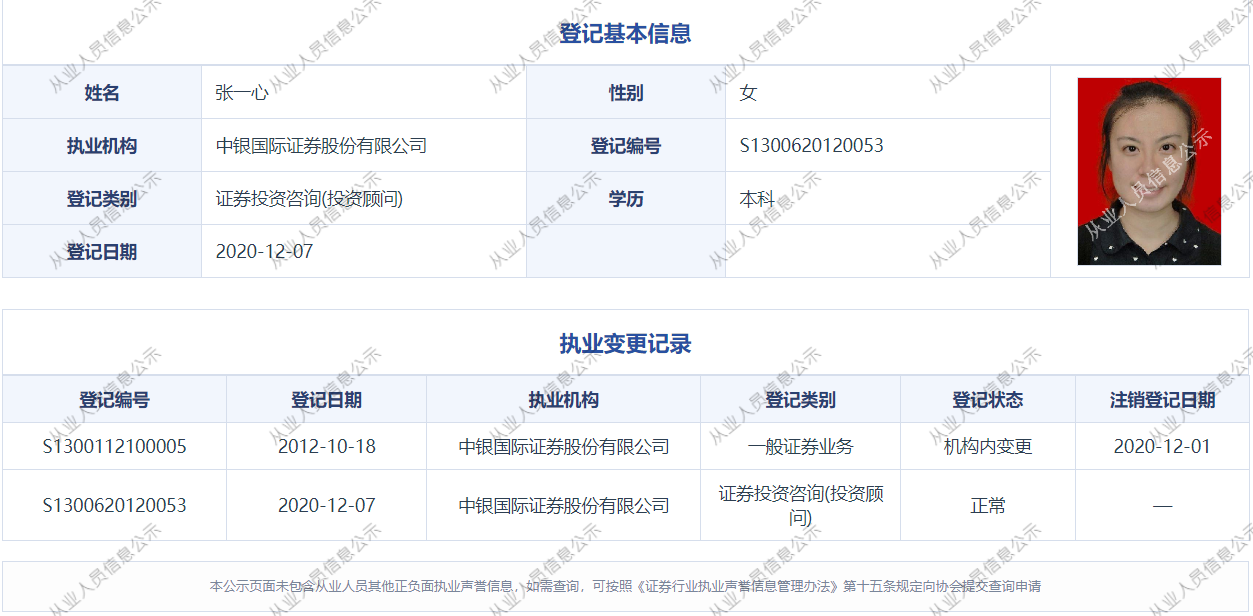
Task: Click the gender value 女
Action: [x=748, y=93]
